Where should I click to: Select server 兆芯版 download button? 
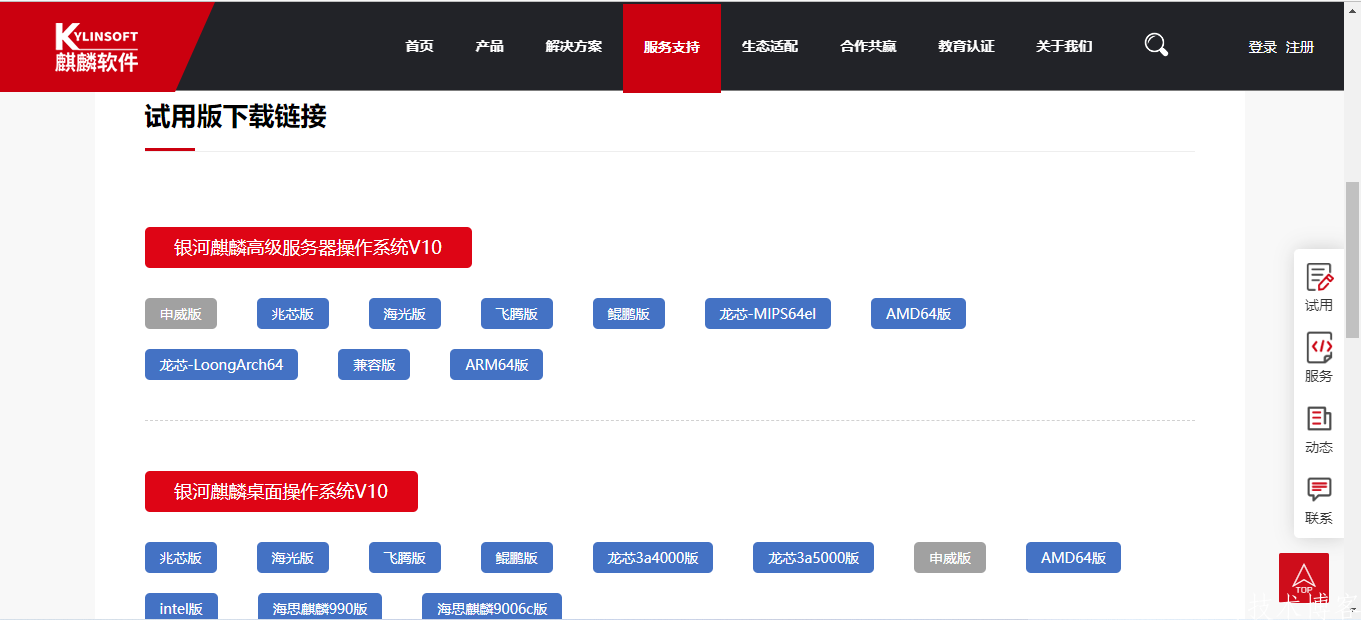[293, 314]
